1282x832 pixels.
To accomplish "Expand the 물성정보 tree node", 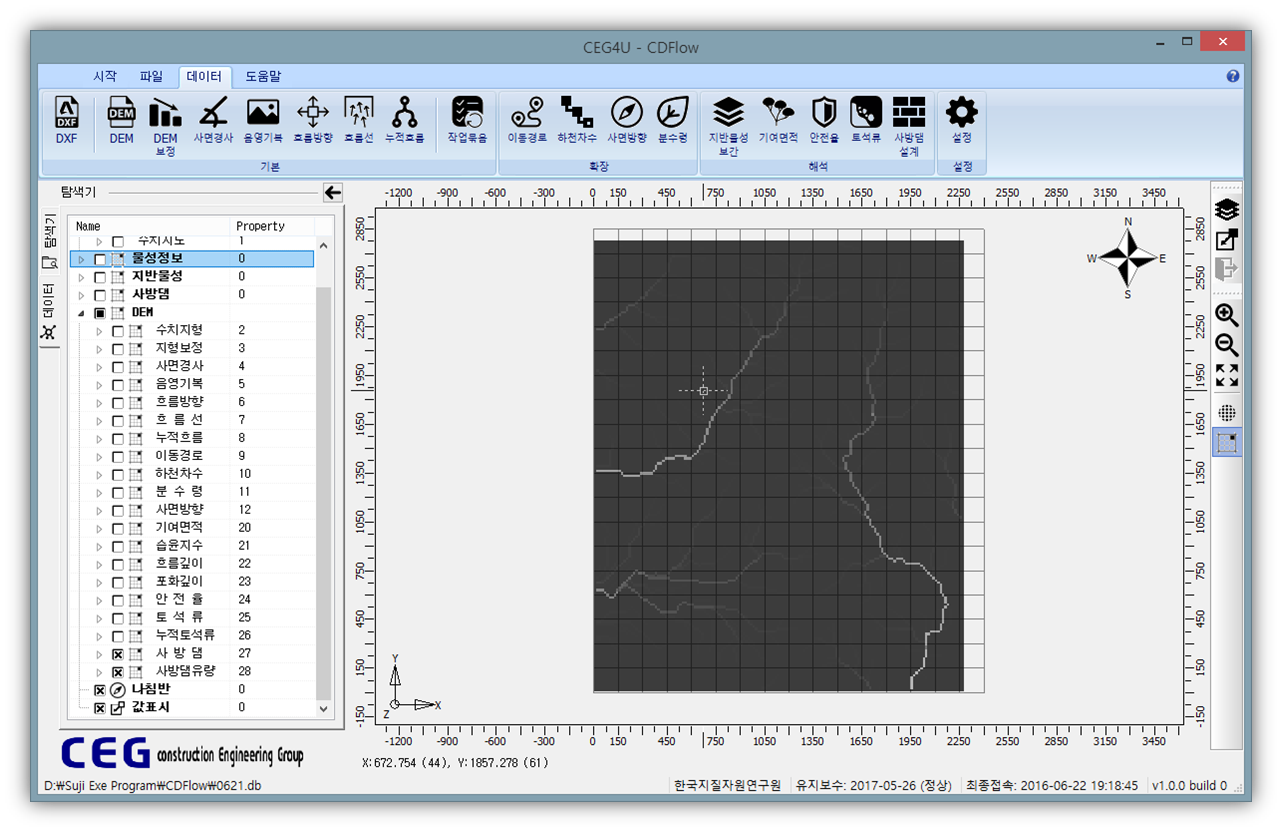I will click(x=81, y=259).
